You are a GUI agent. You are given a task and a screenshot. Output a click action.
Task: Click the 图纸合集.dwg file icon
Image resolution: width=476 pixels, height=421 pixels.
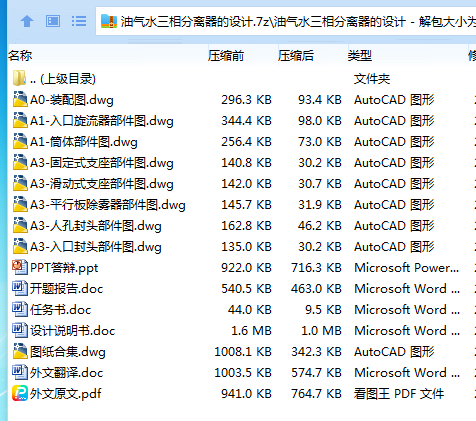[x=20, y=351]
